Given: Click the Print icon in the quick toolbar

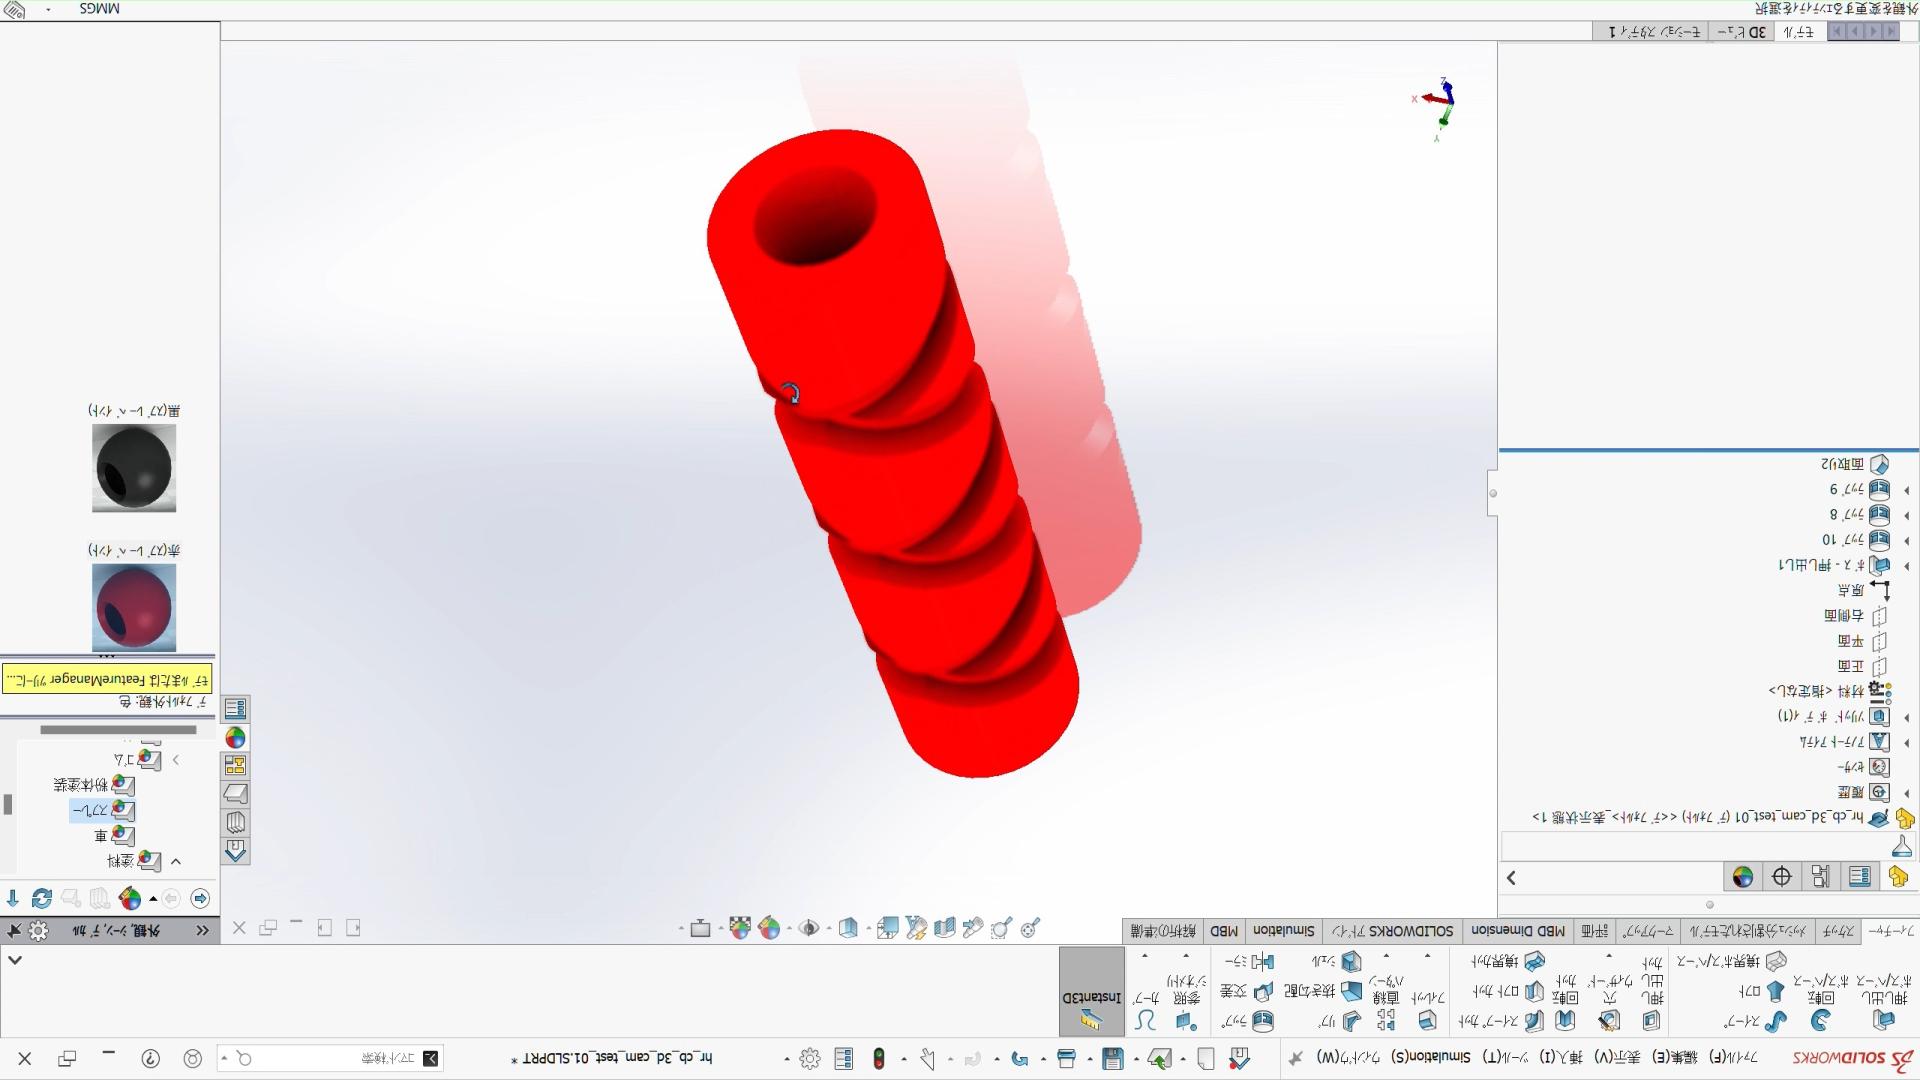Looking at the screenshot, I should pos(1066,1058).
